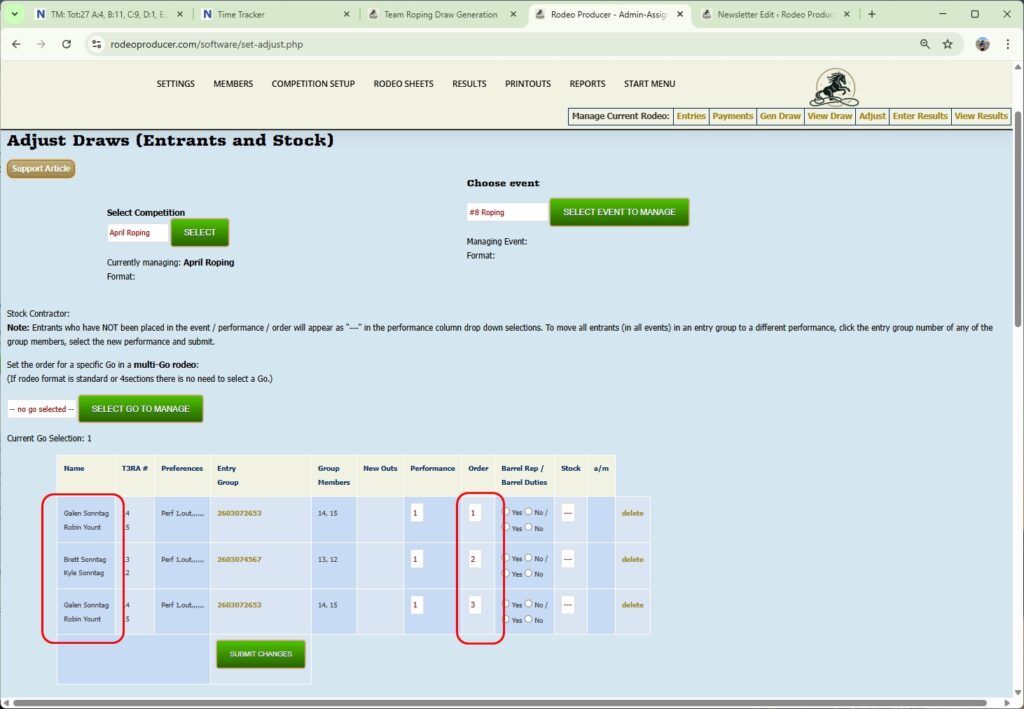Close the Rodeo Producer Admin-Assign tab

tap(680, 14)
